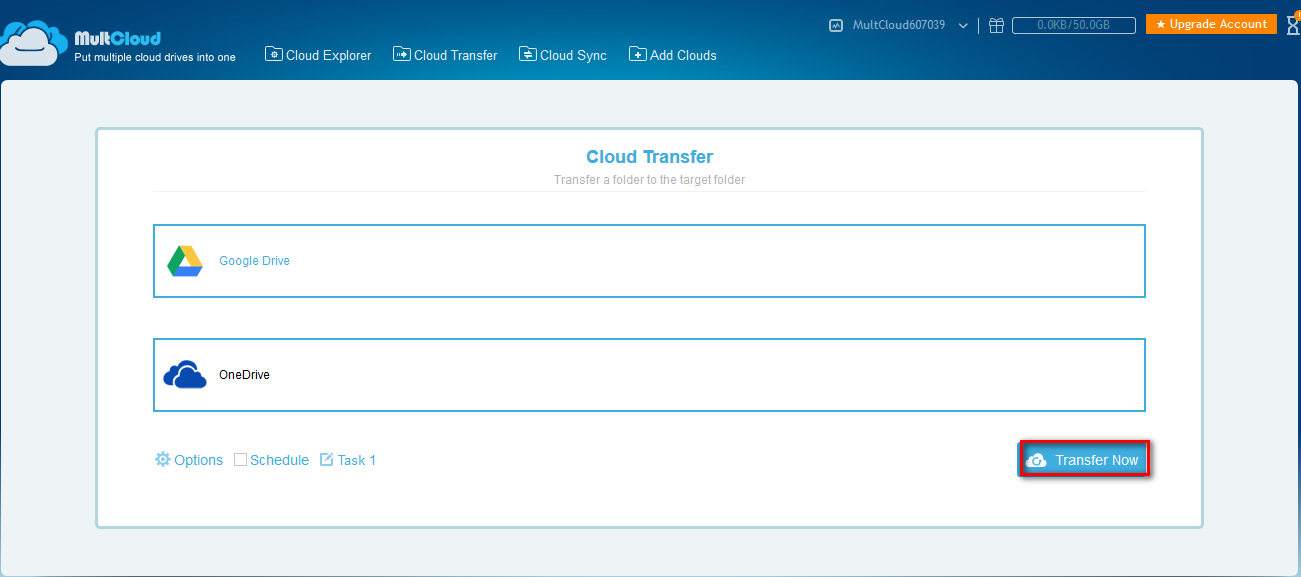The image size is (1301, 577).
Task: Click the OneDrive cloud icon
Action: pyautogui.click(x=185, y=375)
